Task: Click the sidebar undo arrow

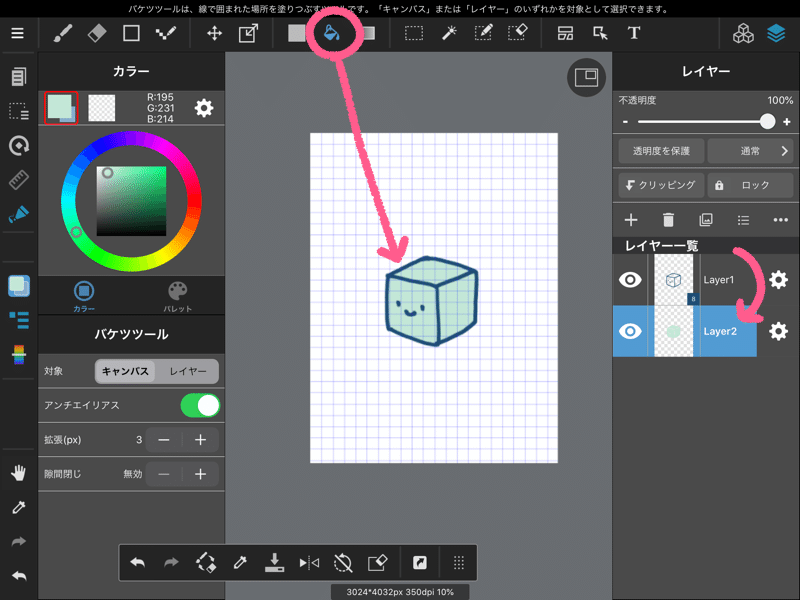Action: click(19, 576)
